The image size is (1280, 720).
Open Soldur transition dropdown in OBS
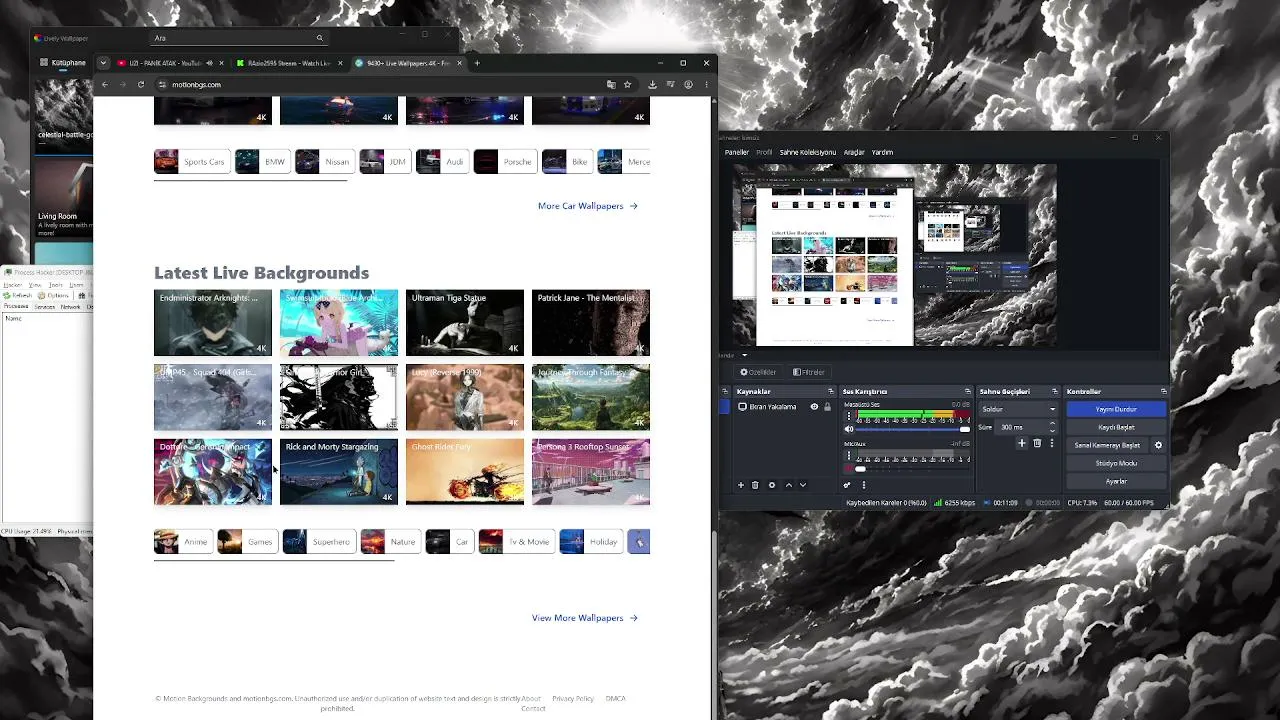coord(1018,409)
